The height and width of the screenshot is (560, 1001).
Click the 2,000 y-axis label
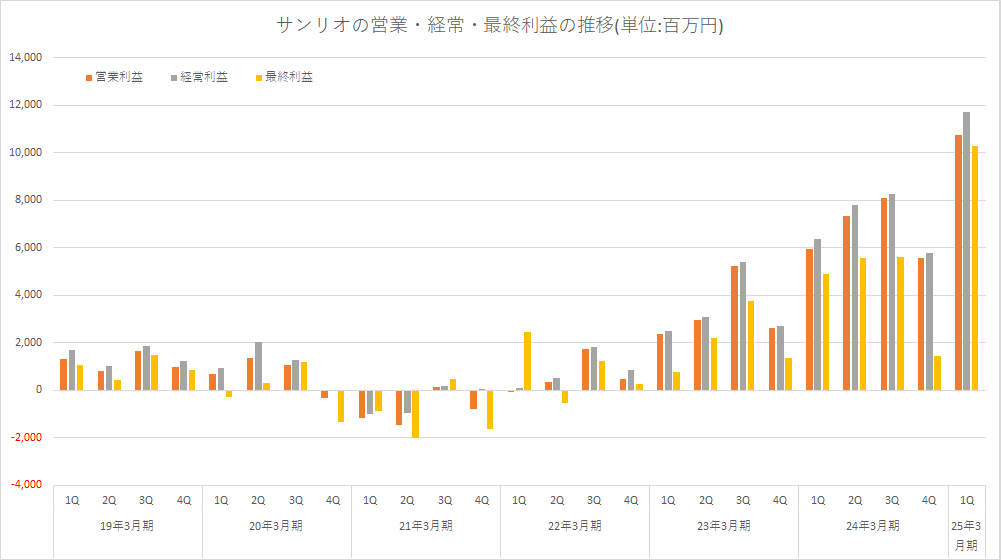click(28, 342)
